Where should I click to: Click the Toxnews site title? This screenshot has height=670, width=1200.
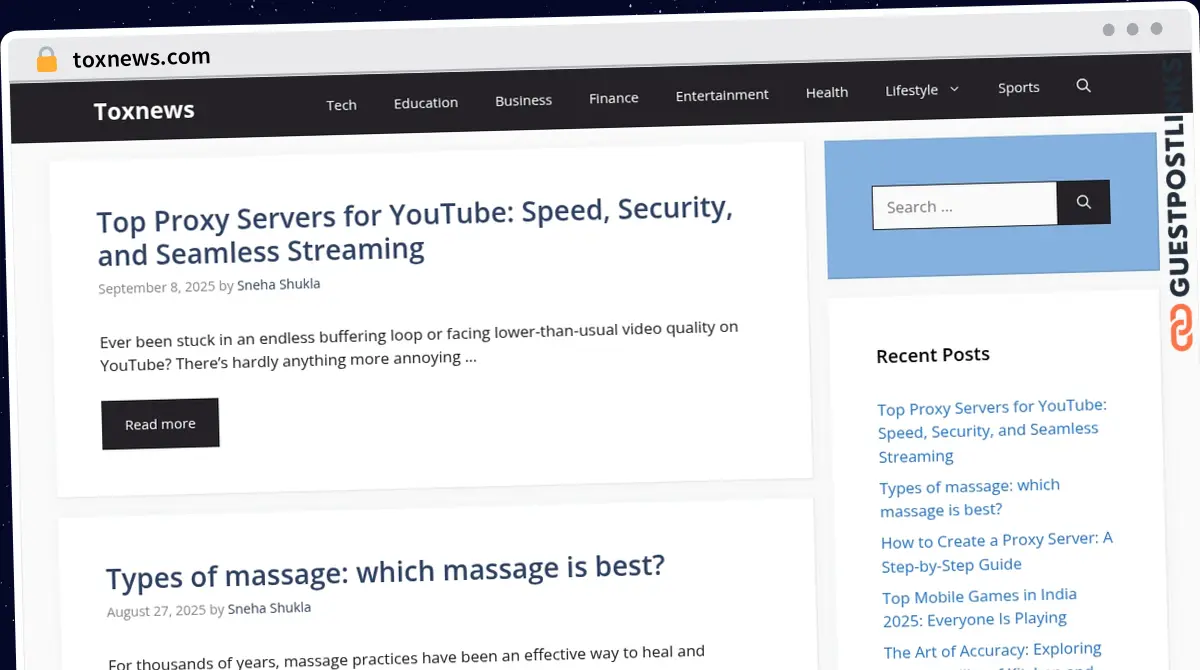(x=144, y=110)
